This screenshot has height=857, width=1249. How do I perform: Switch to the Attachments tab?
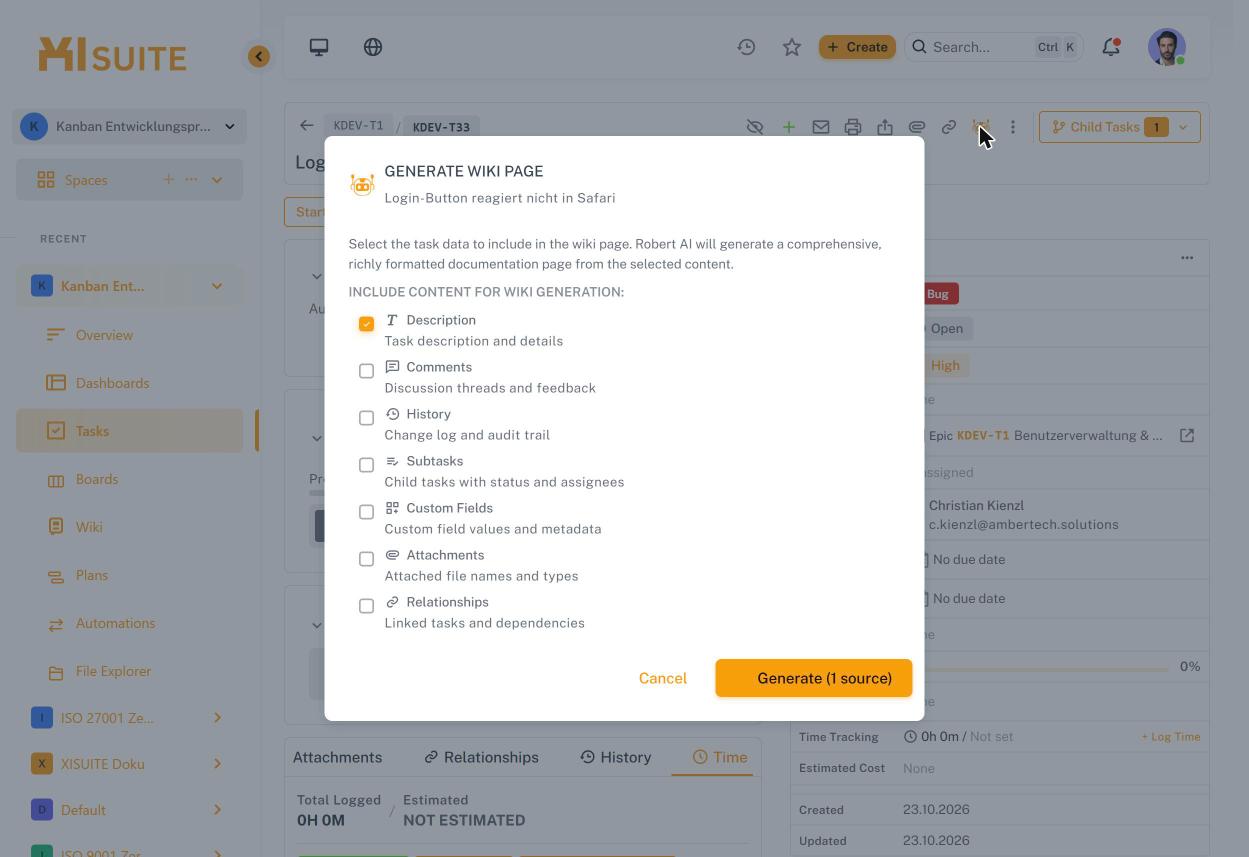337,757
